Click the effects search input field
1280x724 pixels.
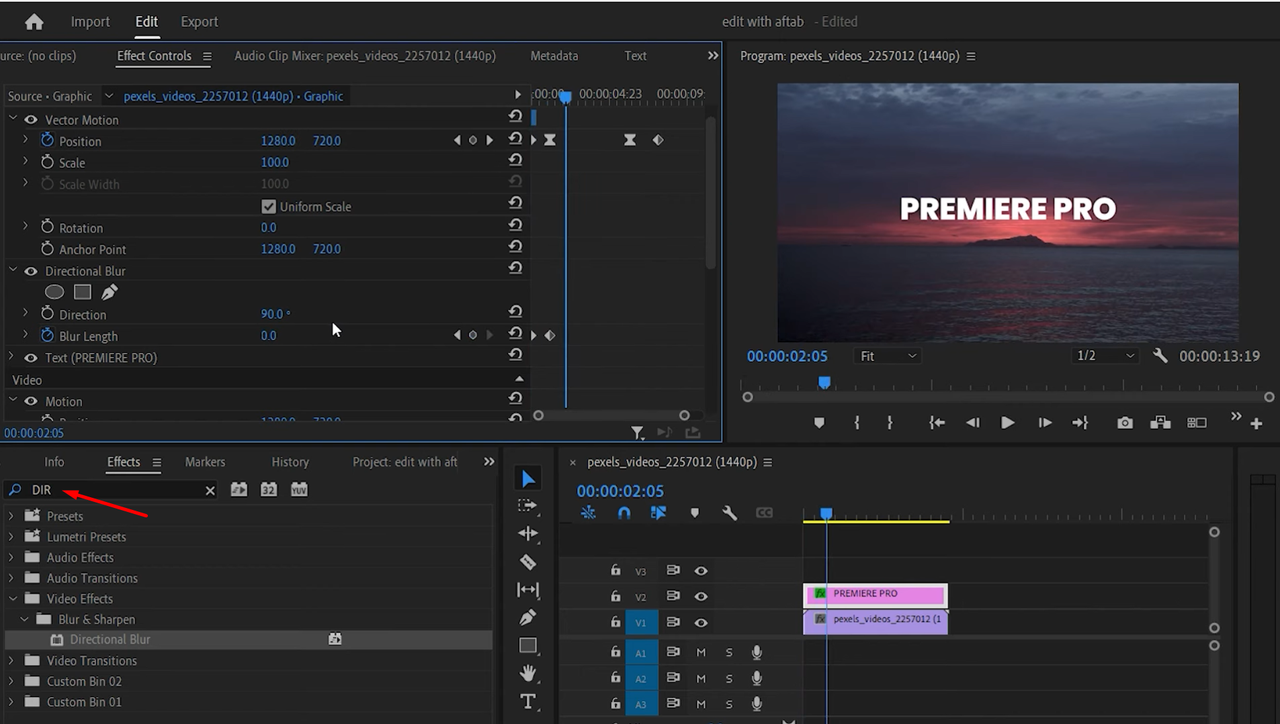pos(112,490)
